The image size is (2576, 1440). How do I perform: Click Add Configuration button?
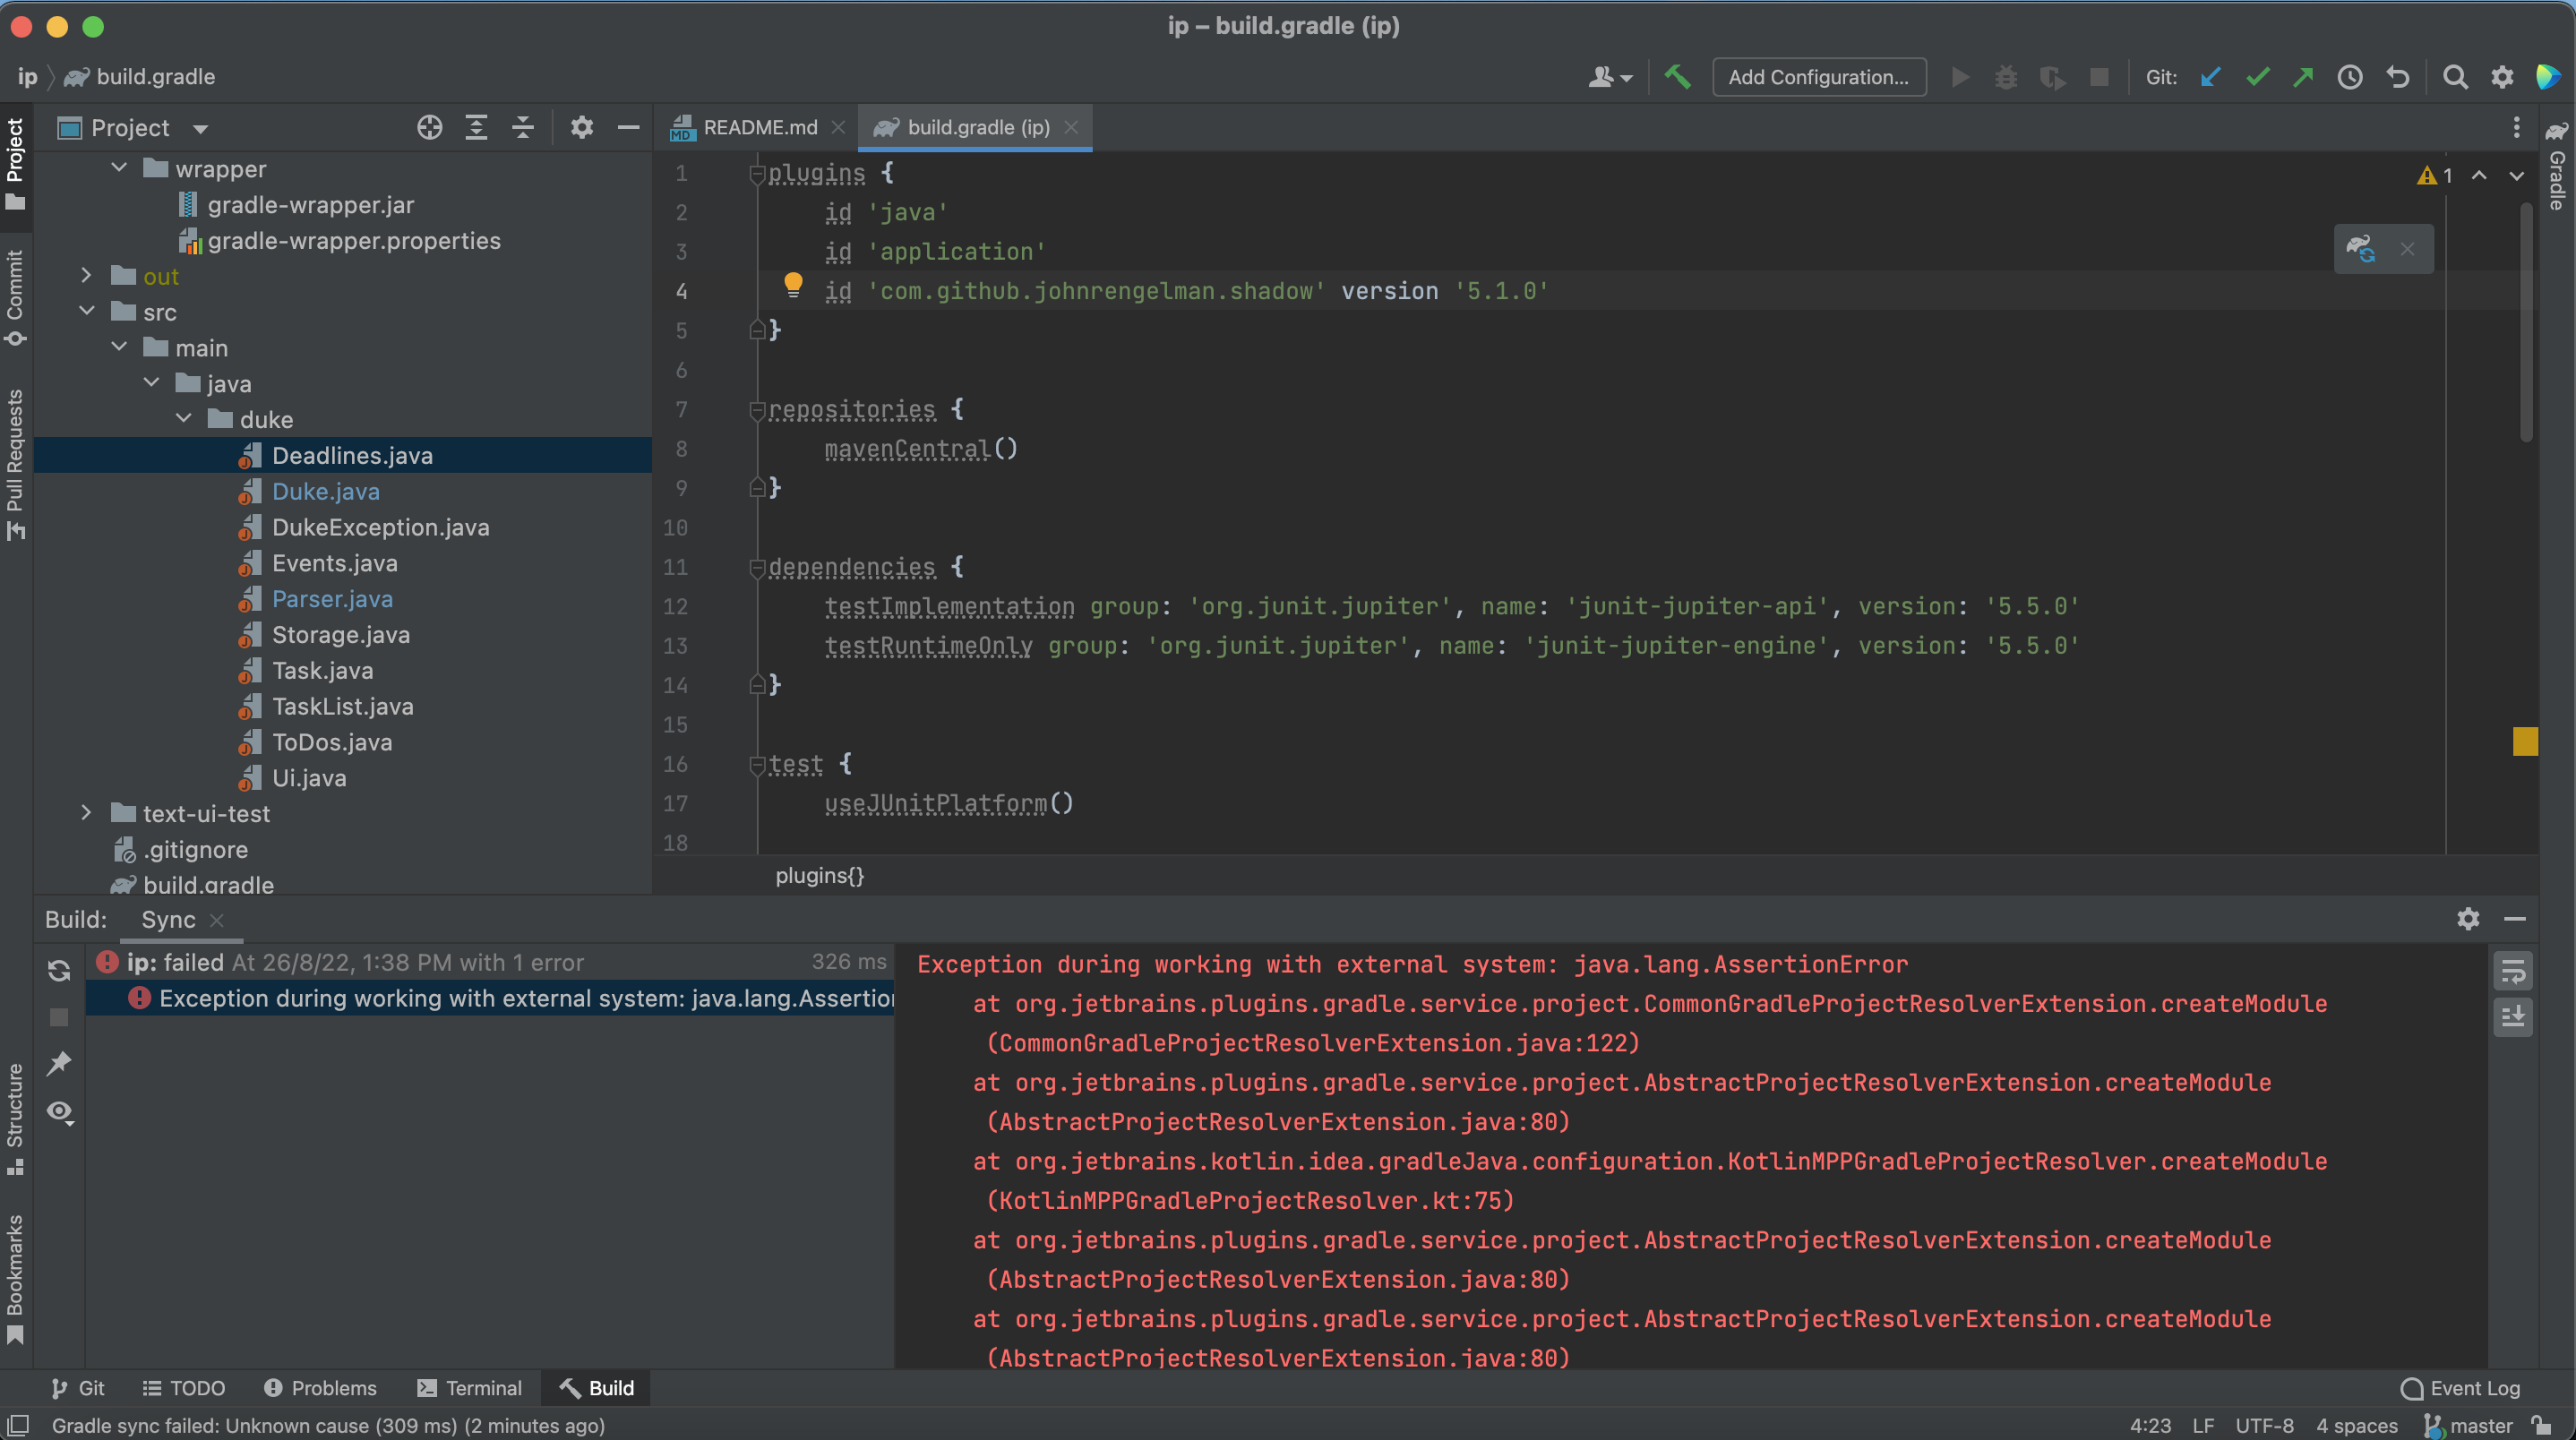pyautogui.click(x=1819, y=77)
